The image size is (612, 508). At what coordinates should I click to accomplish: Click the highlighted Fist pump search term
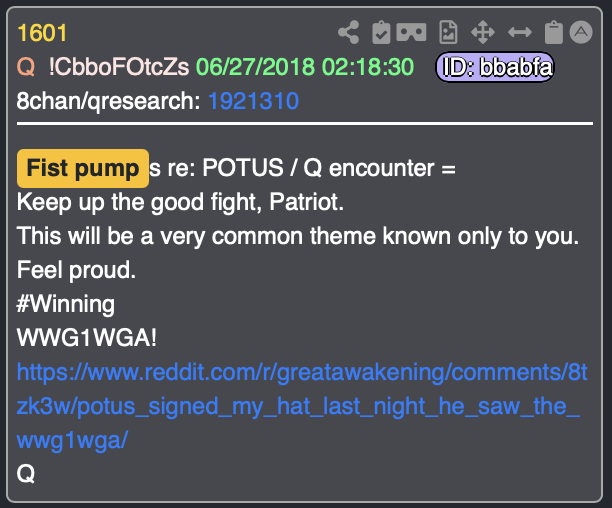pyautogui.click(x=83, y=169)
